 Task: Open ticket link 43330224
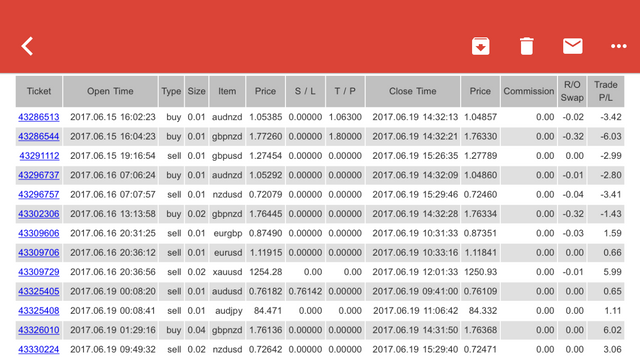(39, 350)
